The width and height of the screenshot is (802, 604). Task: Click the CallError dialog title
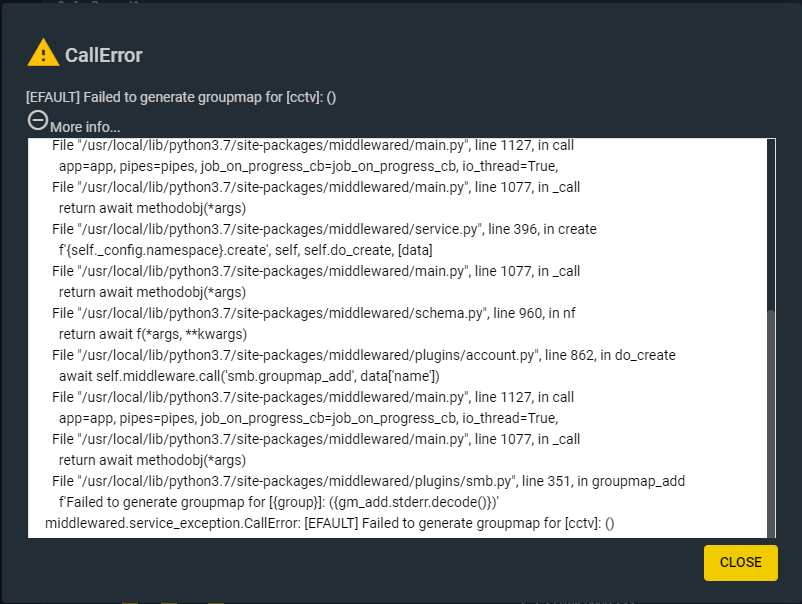coord(103,55)
